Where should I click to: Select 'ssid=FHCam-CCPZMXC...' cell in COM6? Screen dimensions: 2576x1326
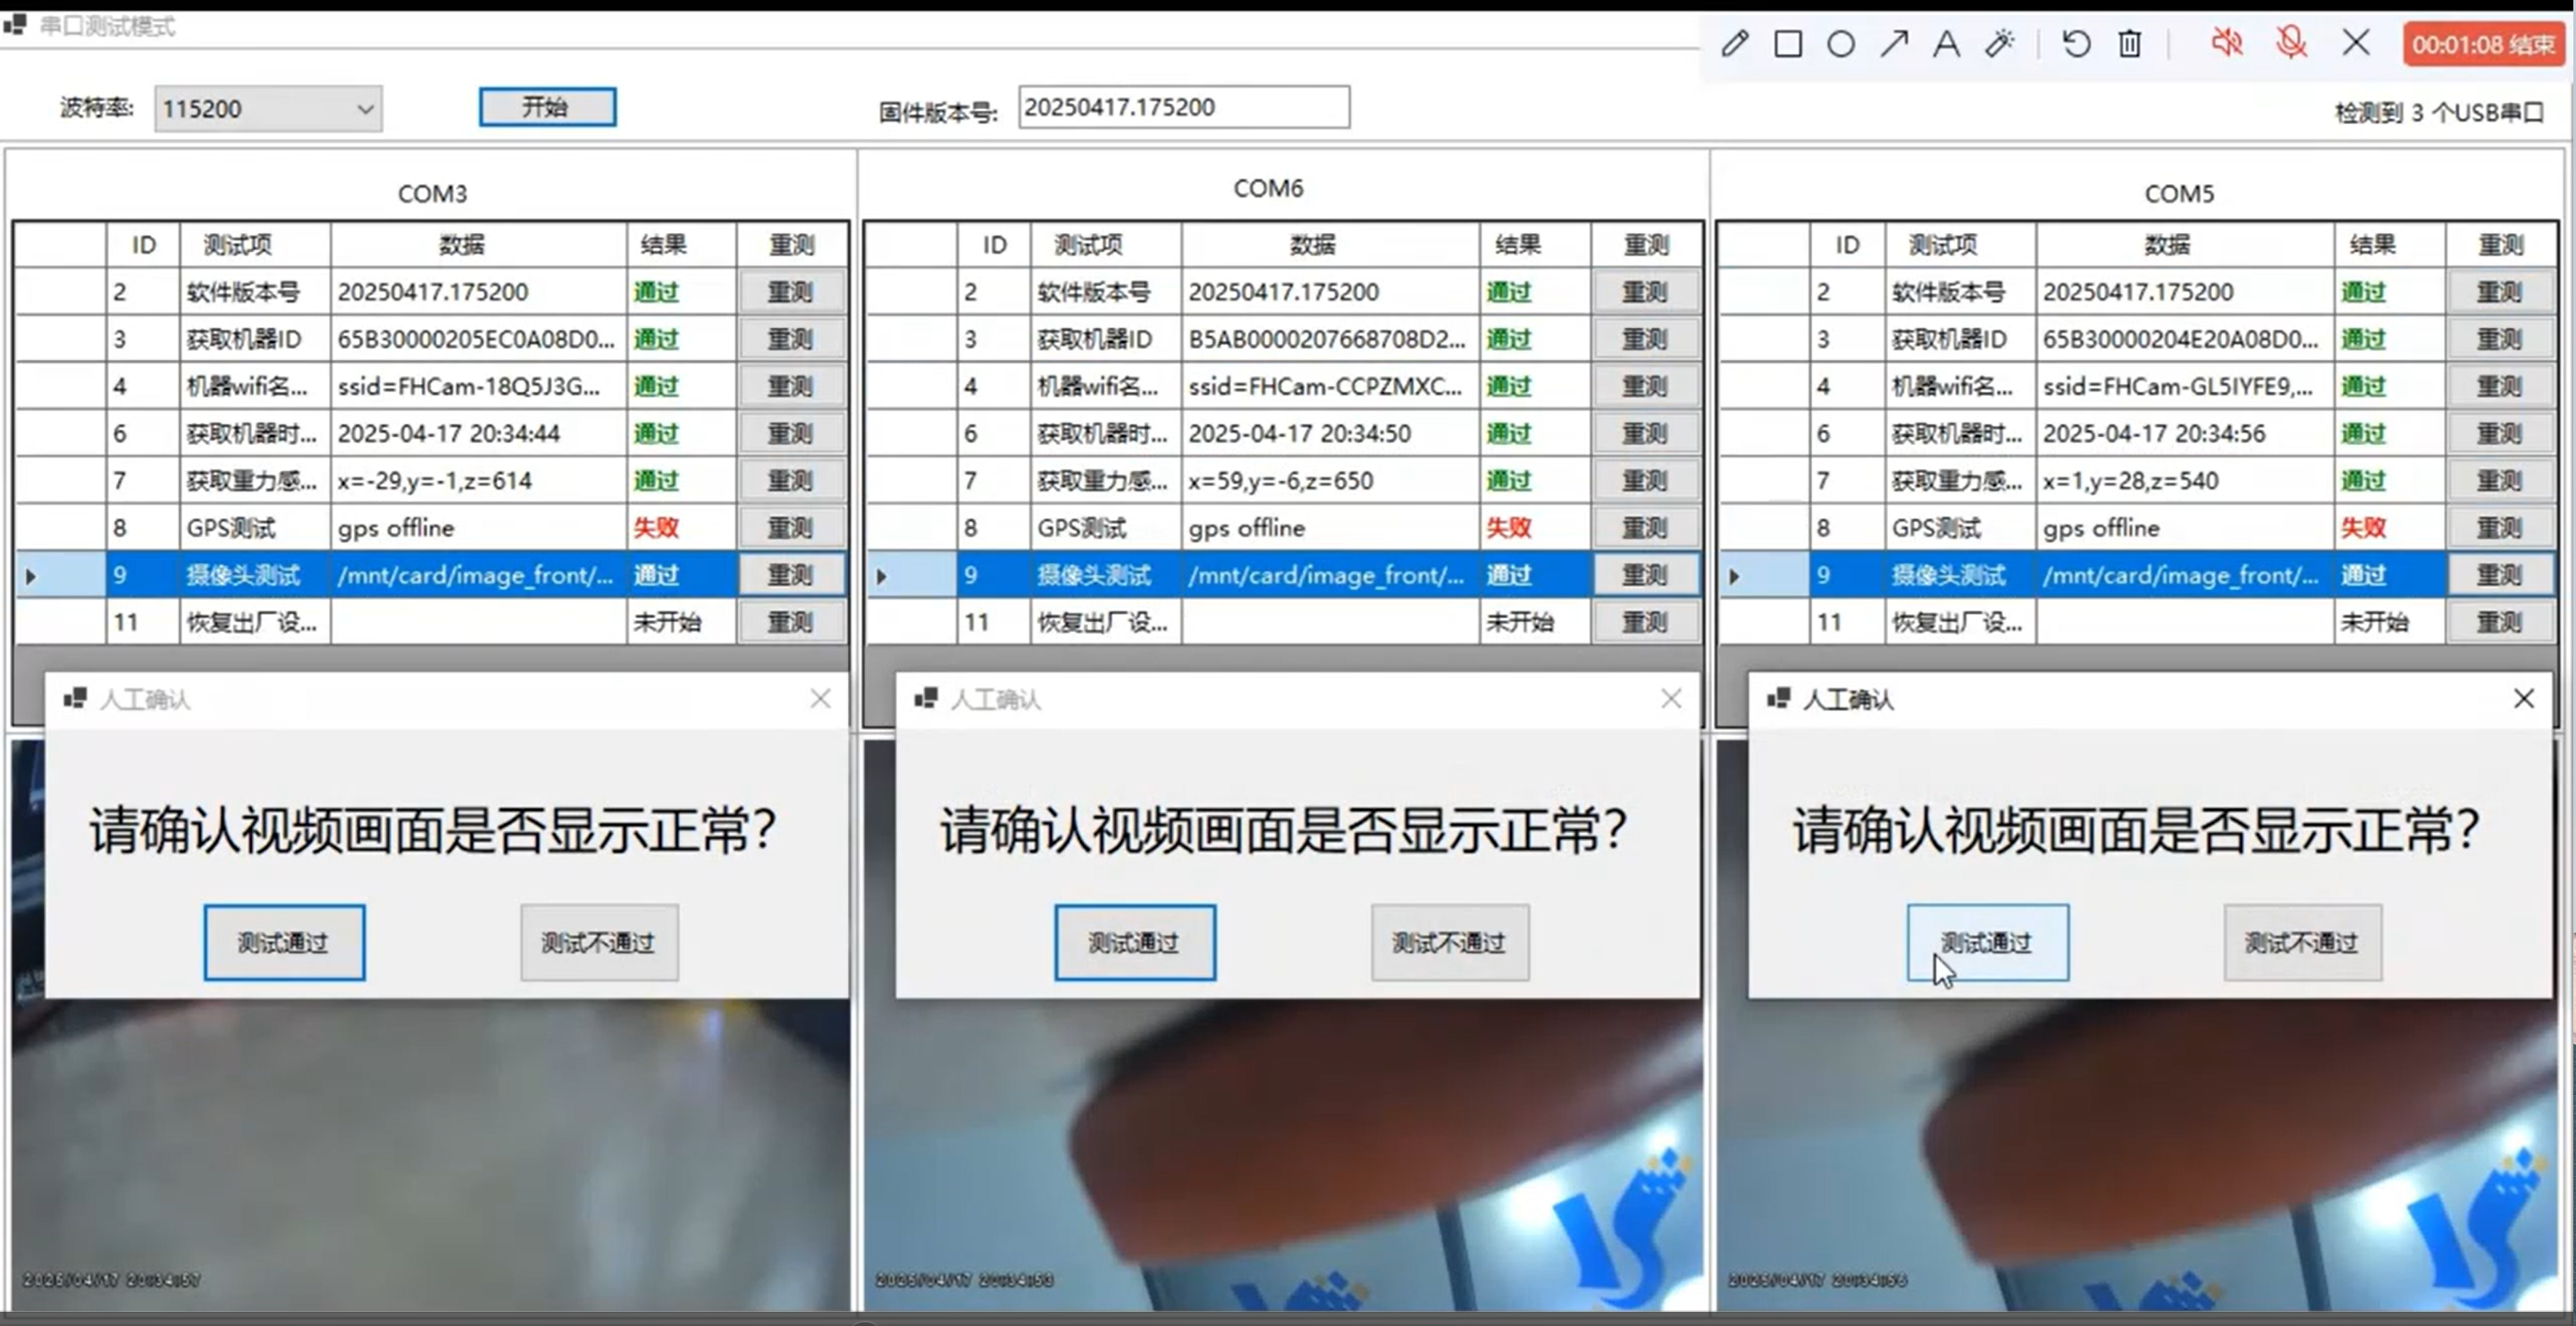pyautogui.click(x=1330, y=386)
